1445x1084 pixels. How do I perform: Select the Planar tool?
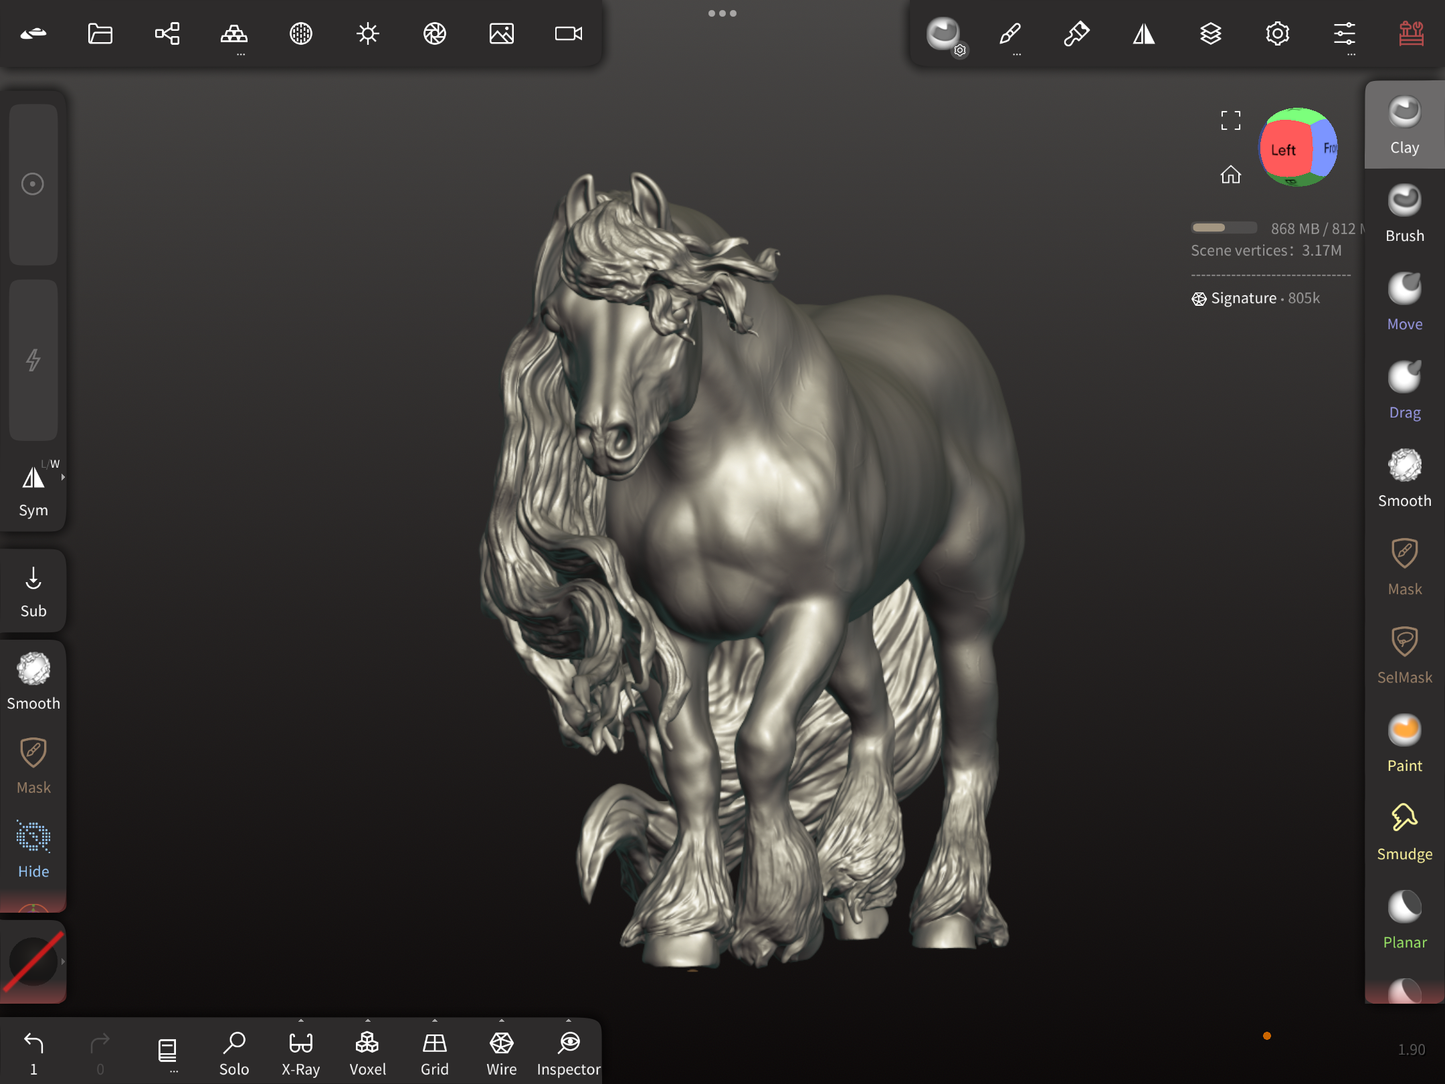[1404, 920]
